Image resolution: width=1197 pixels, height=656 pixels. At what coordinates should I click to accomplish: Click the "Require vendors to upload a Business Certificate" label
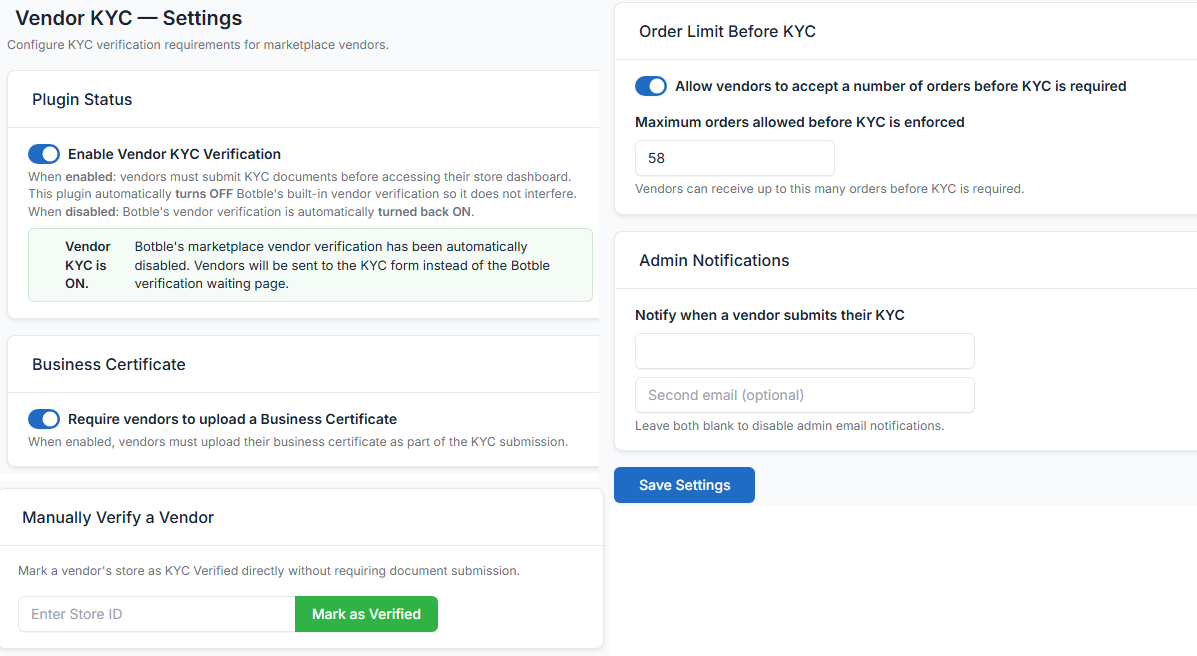click(x=232, y=419)
